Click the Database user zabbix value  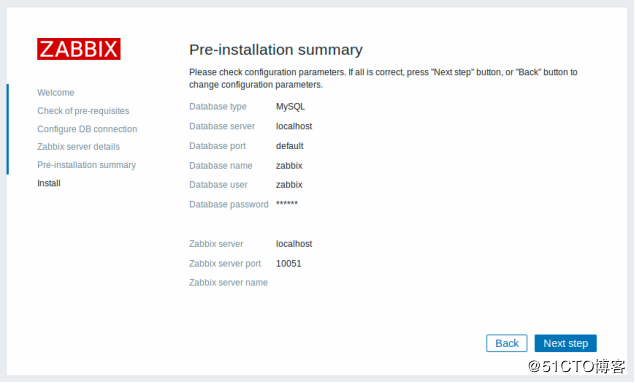tap(289, 185)
